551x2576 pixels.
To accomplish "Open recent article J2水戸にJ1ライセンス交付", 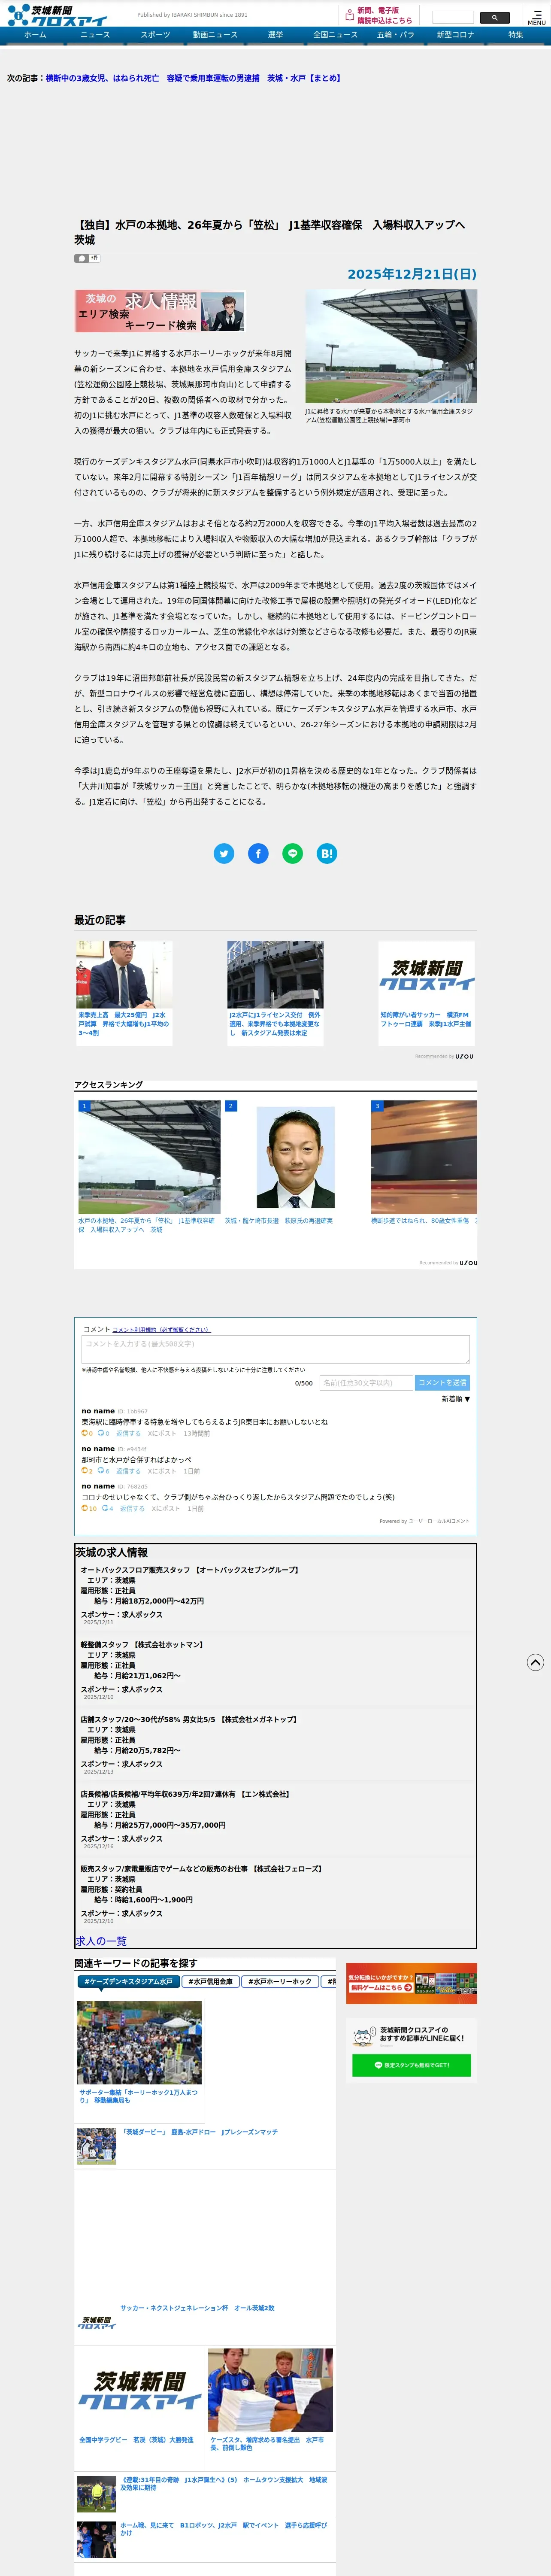I will pyautogui.click(x=275, y=993).
